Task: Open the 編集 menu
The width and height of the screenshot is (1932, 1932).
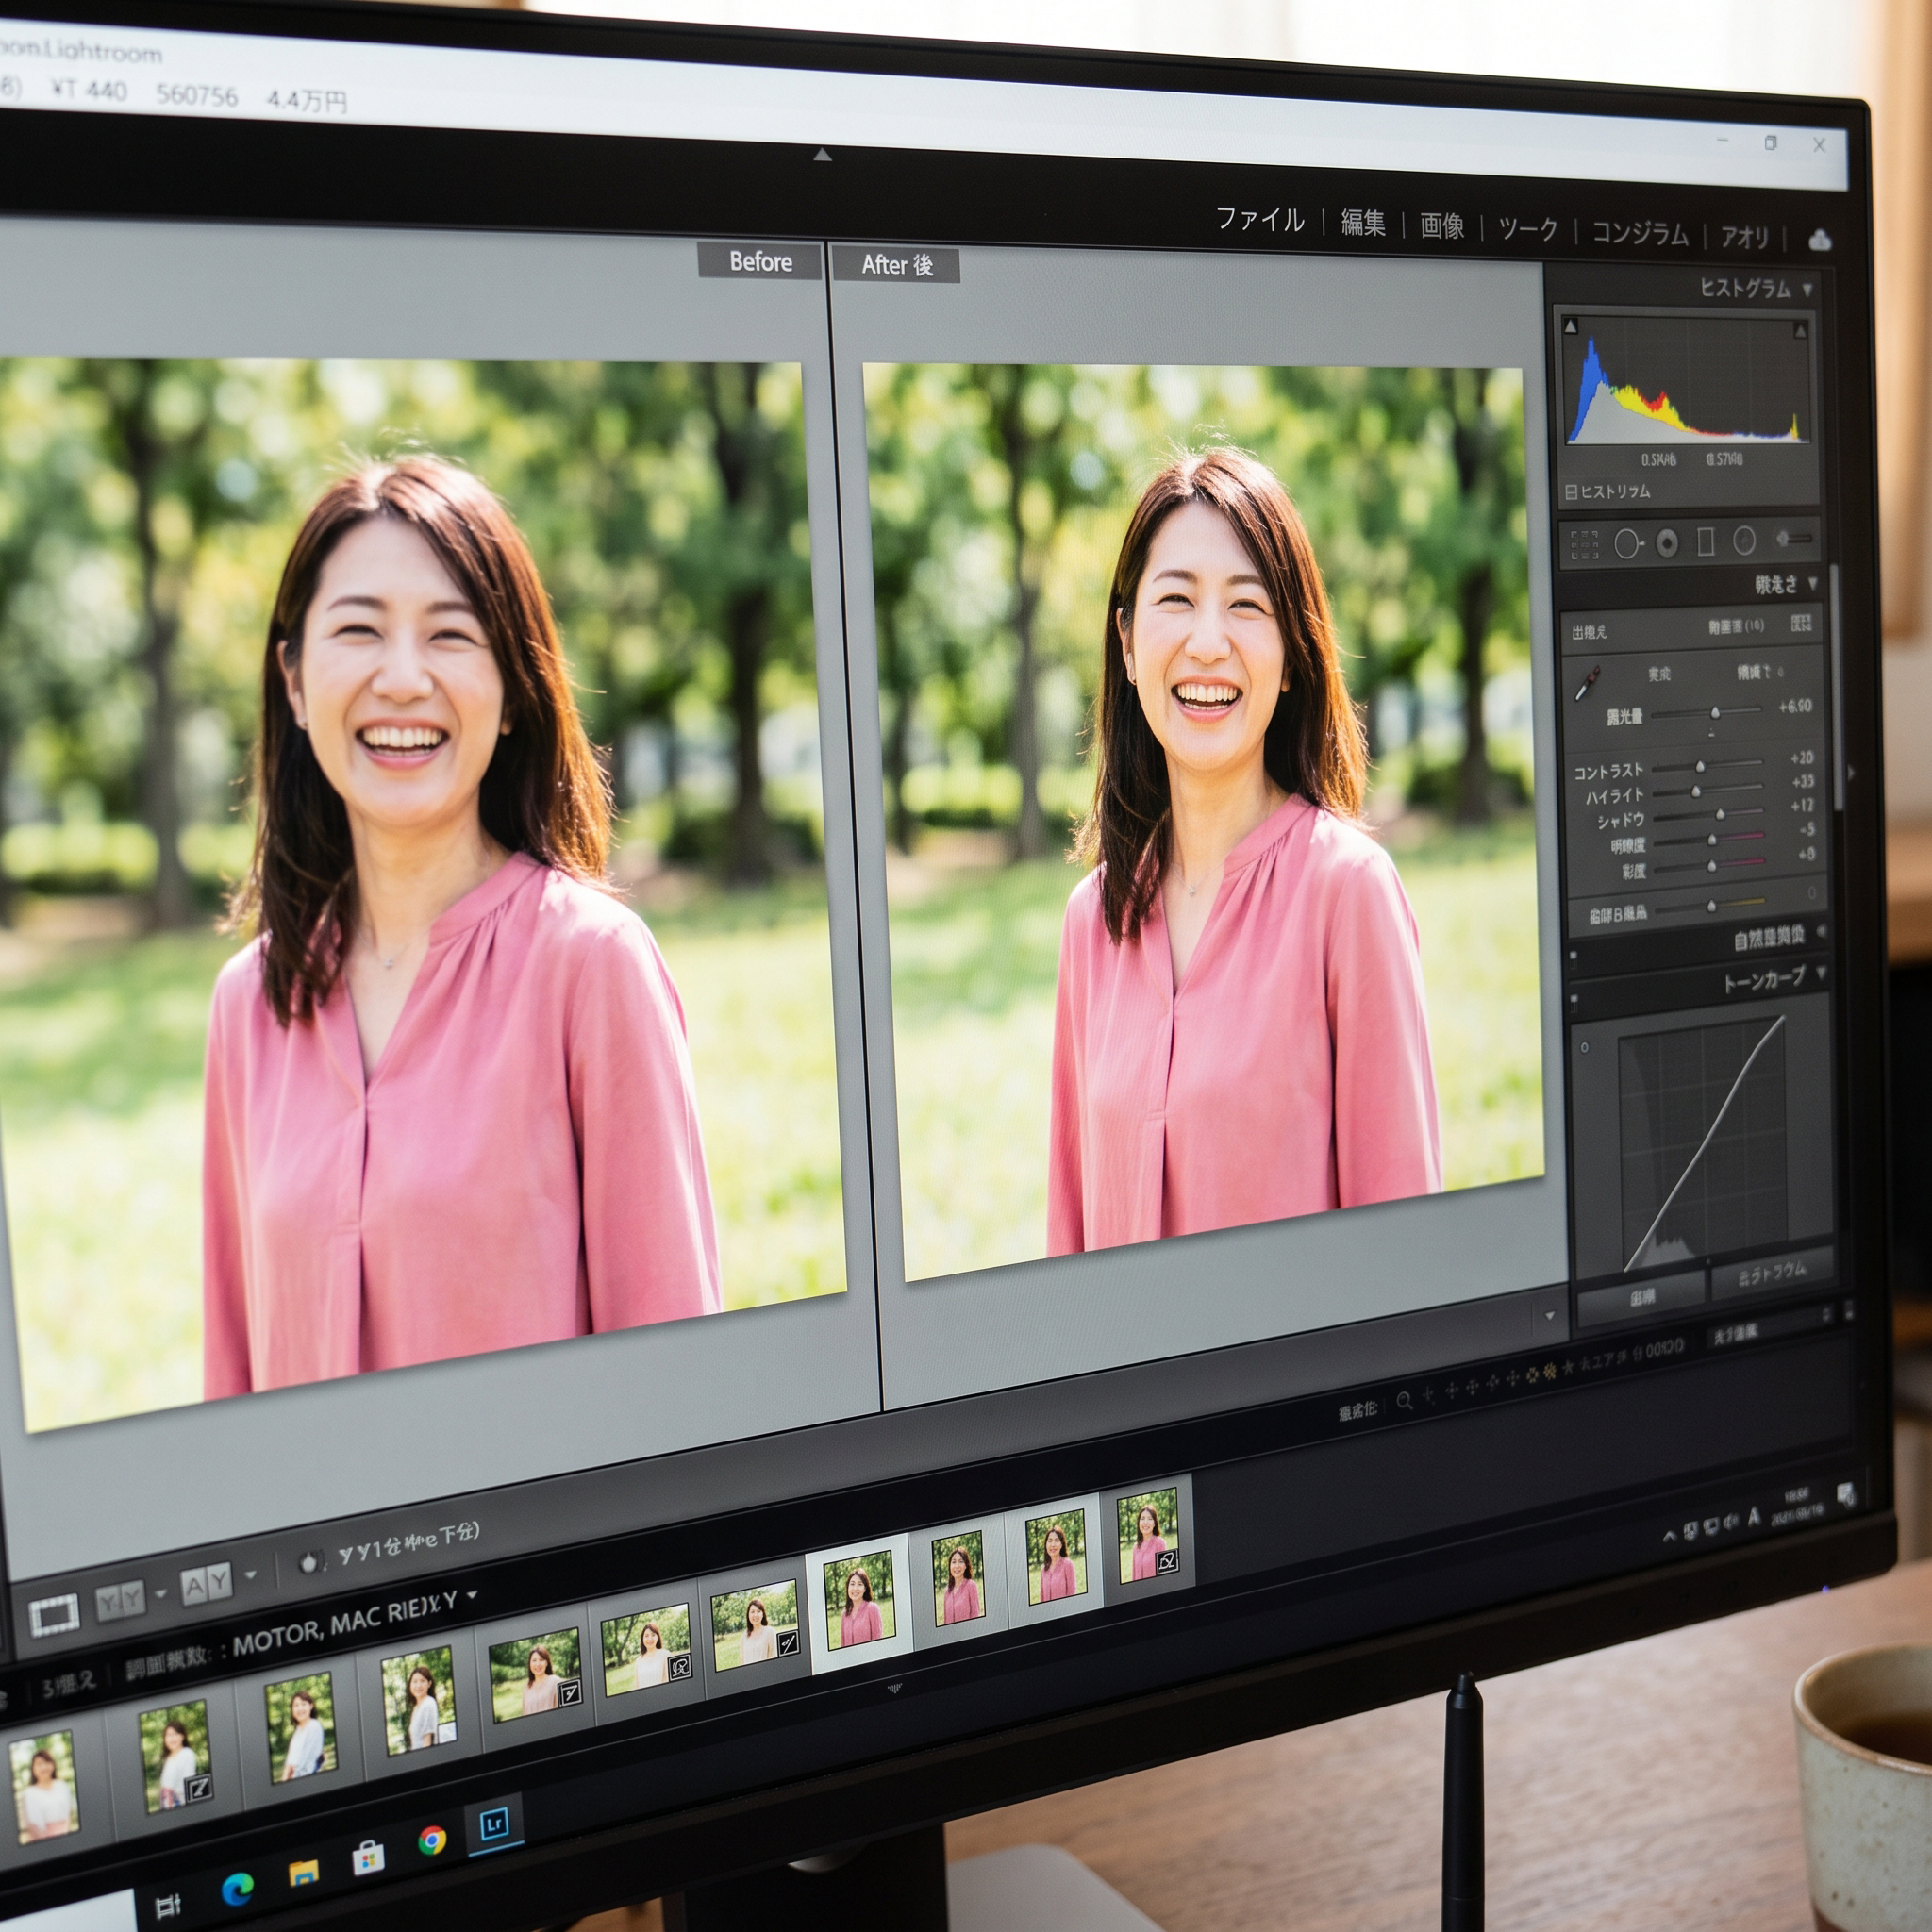Action: [1363, 223]
